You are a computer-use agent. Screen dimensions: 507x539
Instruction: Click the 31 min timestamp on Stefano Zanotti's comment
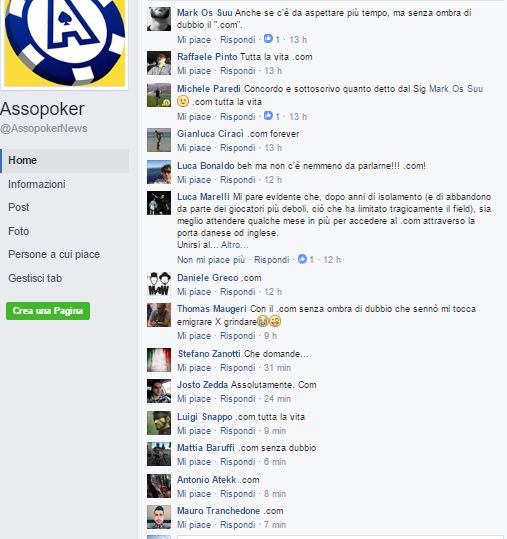[x=277, y=368]
